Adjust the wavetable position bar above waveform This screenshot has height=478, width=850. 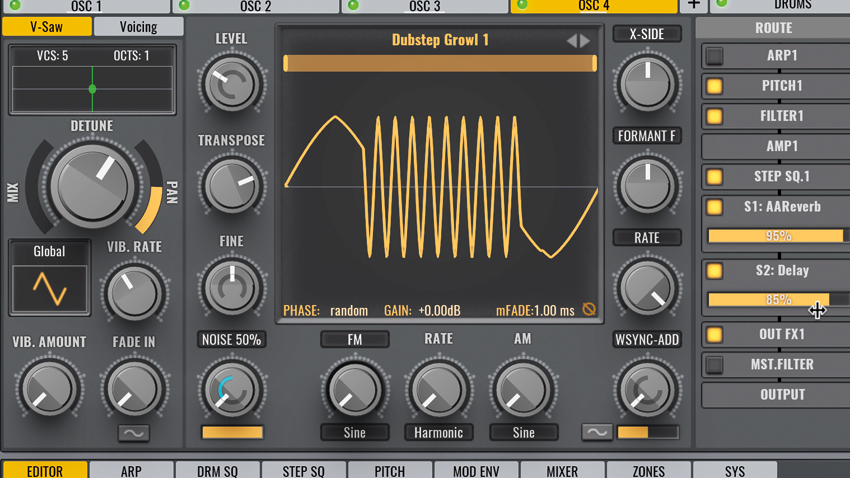point(440,63)
